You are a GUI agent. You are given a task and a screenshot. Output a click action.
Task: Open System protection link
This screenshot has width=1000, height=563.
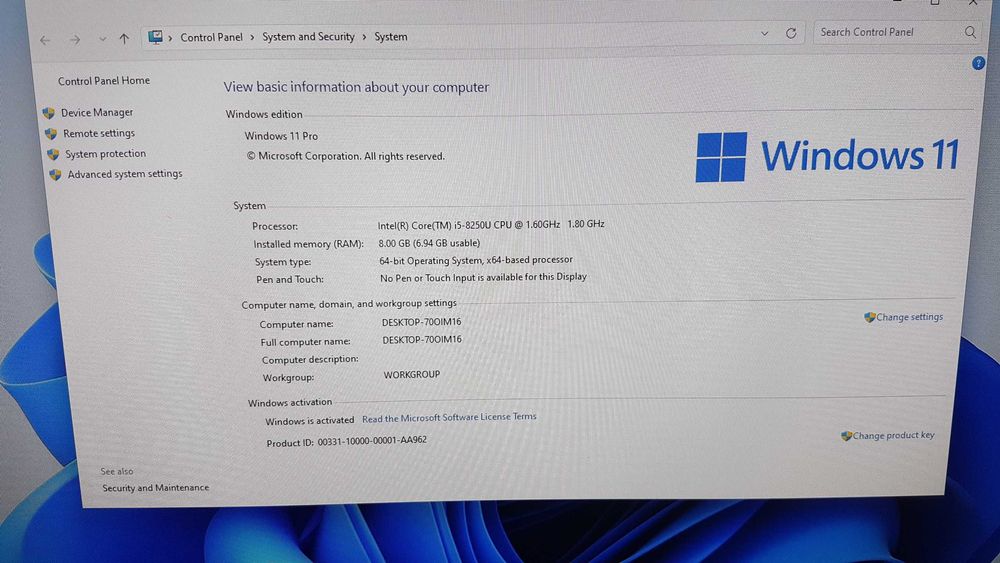point(105,154)
